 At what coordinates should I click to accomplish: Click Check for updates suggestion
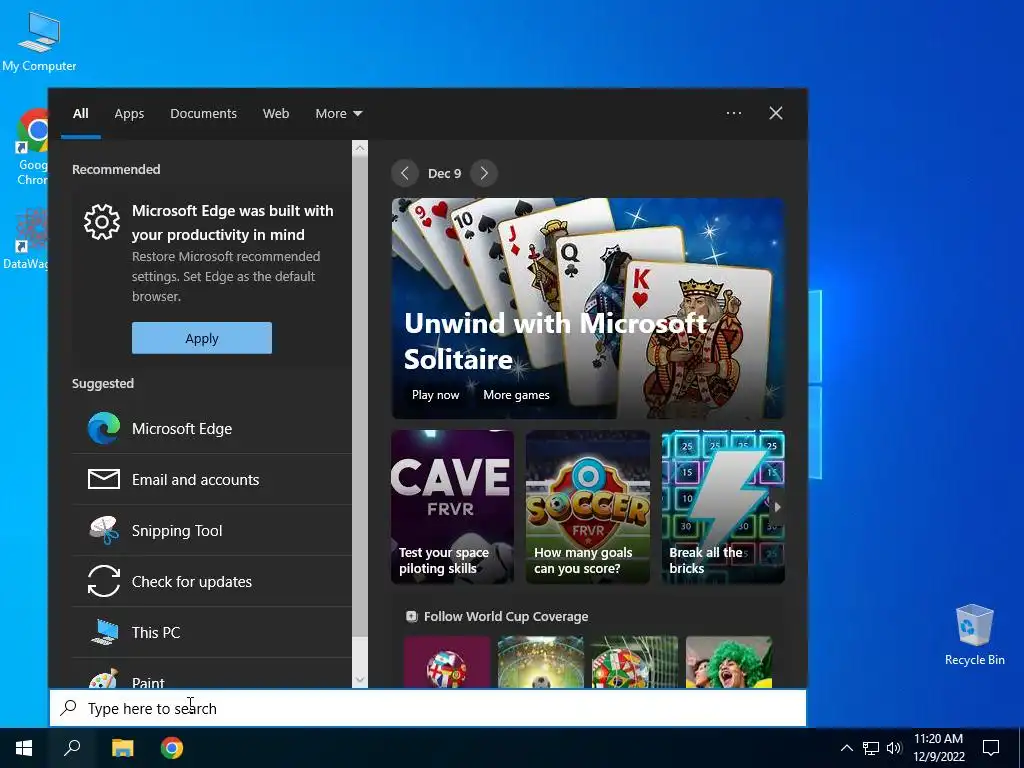tap(212, 581)
